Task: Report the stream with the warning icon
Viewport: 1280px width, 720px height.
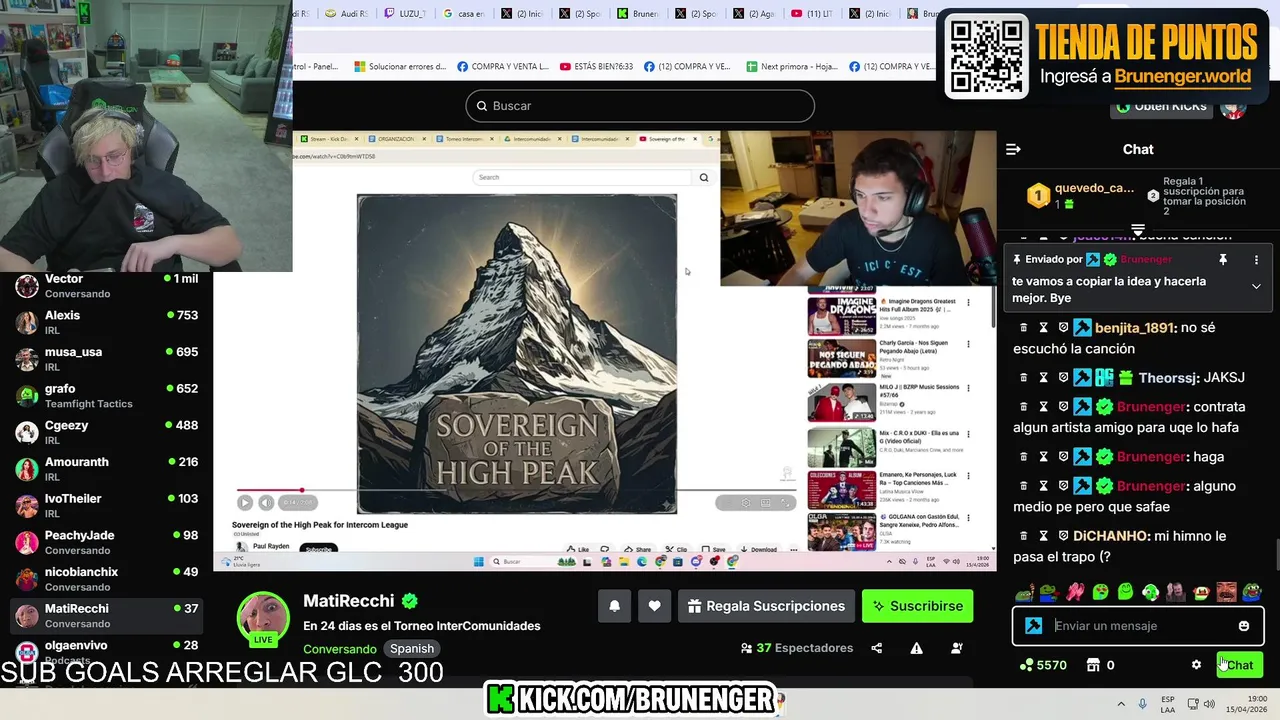Action: tap(916, 648)
